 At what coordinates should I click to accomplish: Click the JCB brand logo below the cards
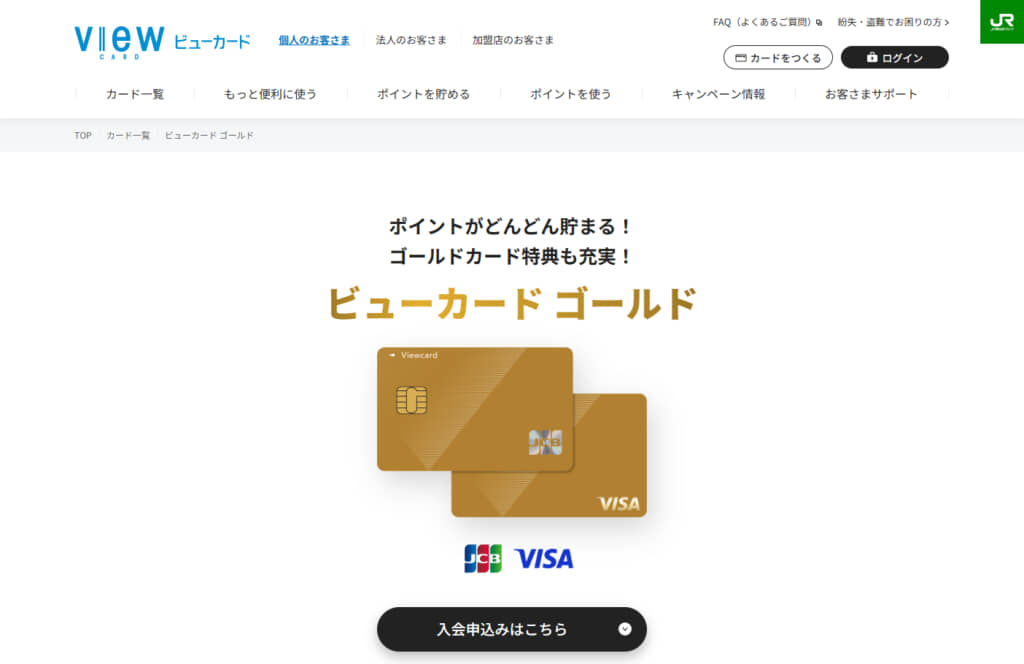point(483,558)
